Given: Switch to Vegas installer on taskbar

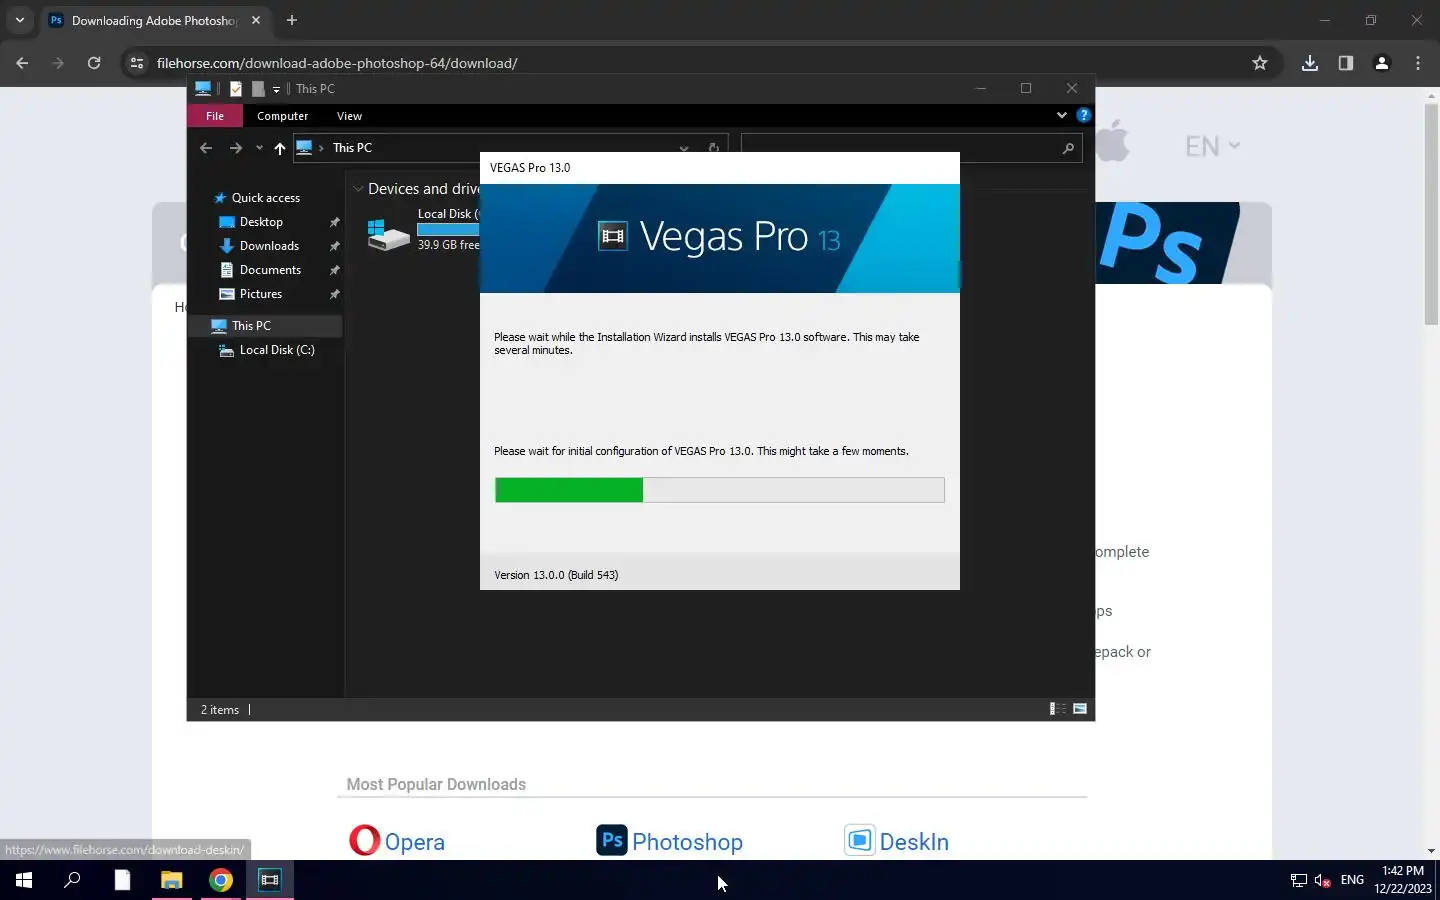Looking at the screenshot, I should (x=269, y=880).
